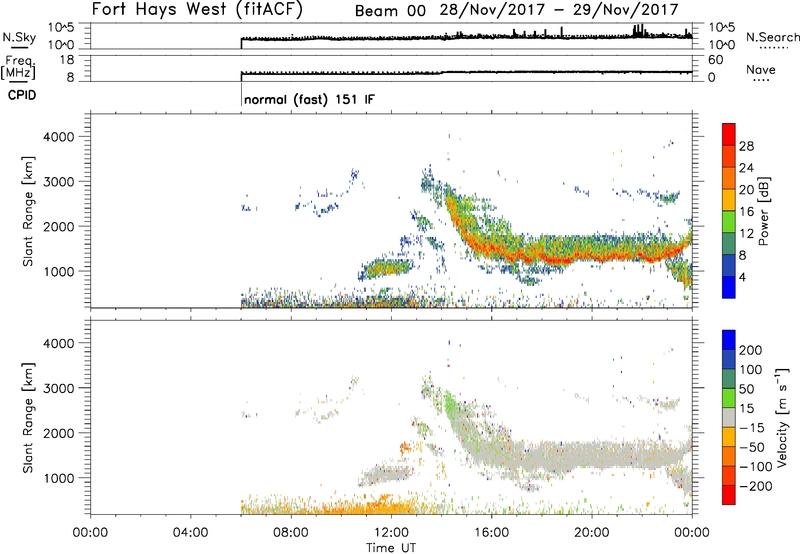Click the "28" tick on Power colorbar
The height and width of the screenshot is (554, 800).
(746, 146)
